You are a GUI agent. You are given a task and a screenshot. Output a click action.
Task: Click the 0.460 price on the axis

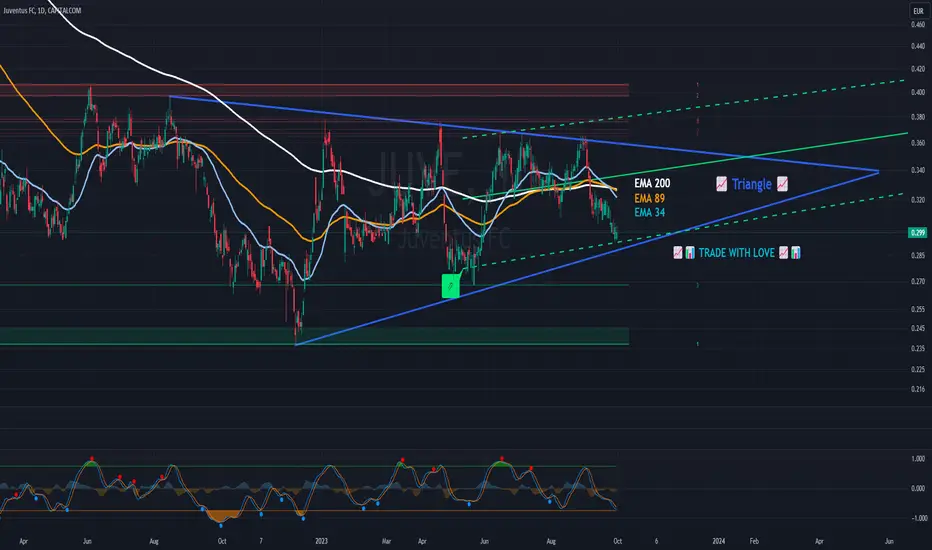918,24
